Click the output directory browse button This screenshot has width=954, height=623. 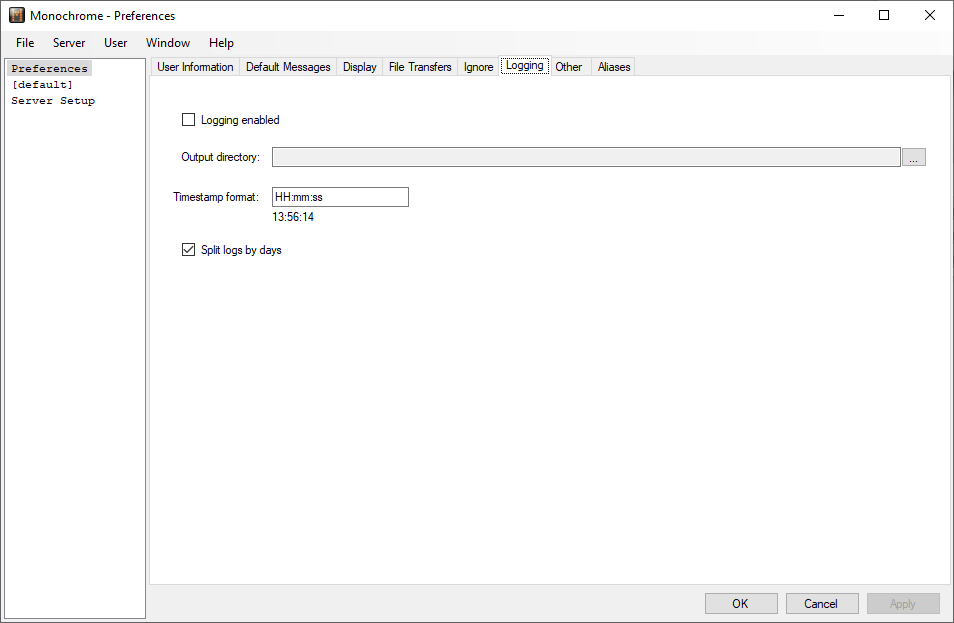[x=914, y=157]
